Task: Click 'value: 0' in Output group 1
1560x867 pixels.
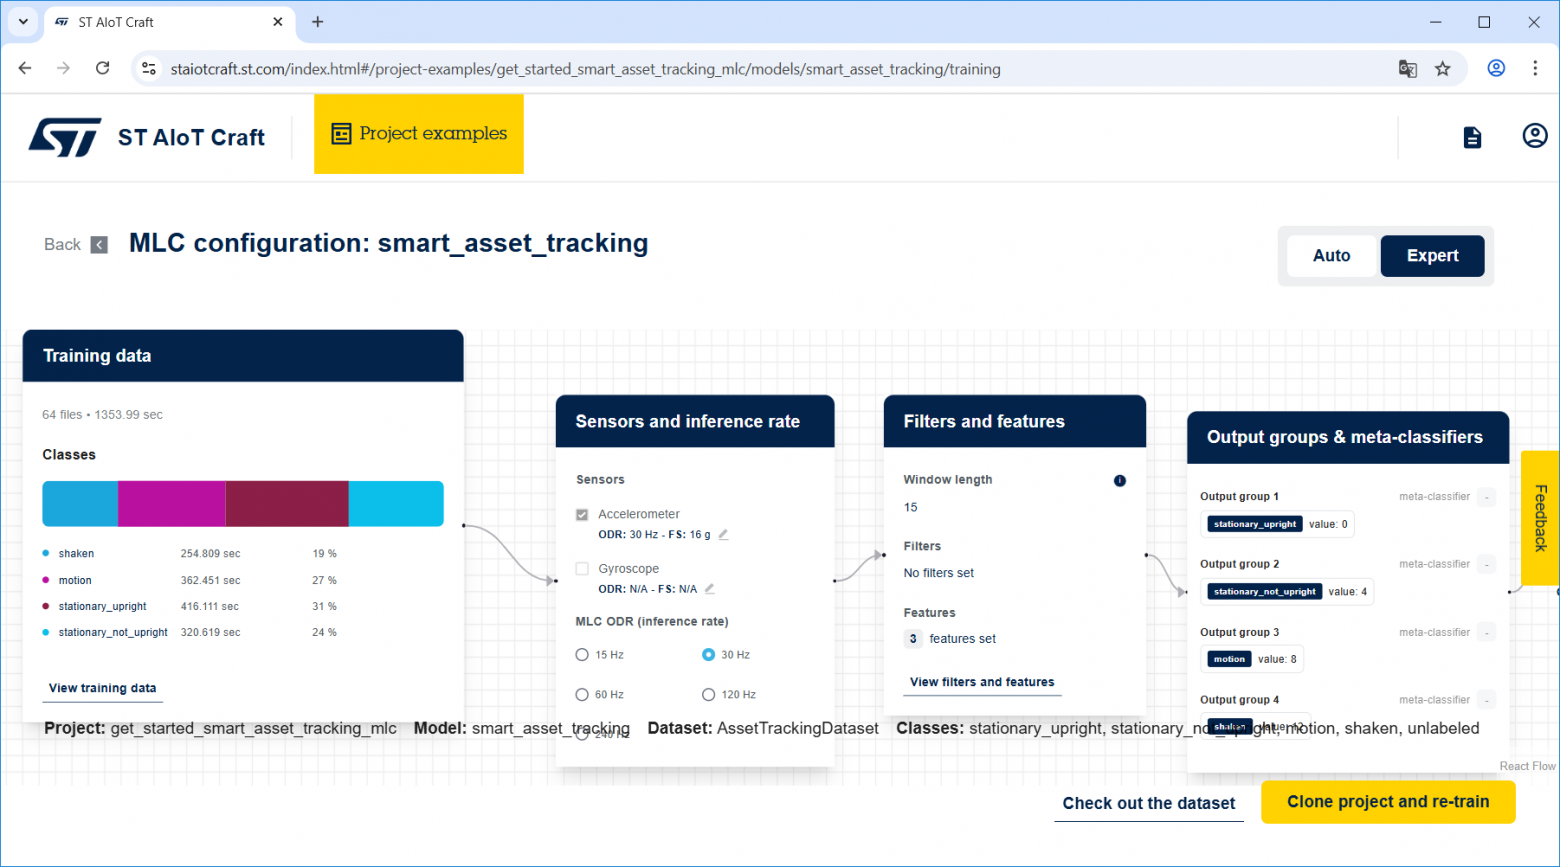Action: [x=1328, y=524]
